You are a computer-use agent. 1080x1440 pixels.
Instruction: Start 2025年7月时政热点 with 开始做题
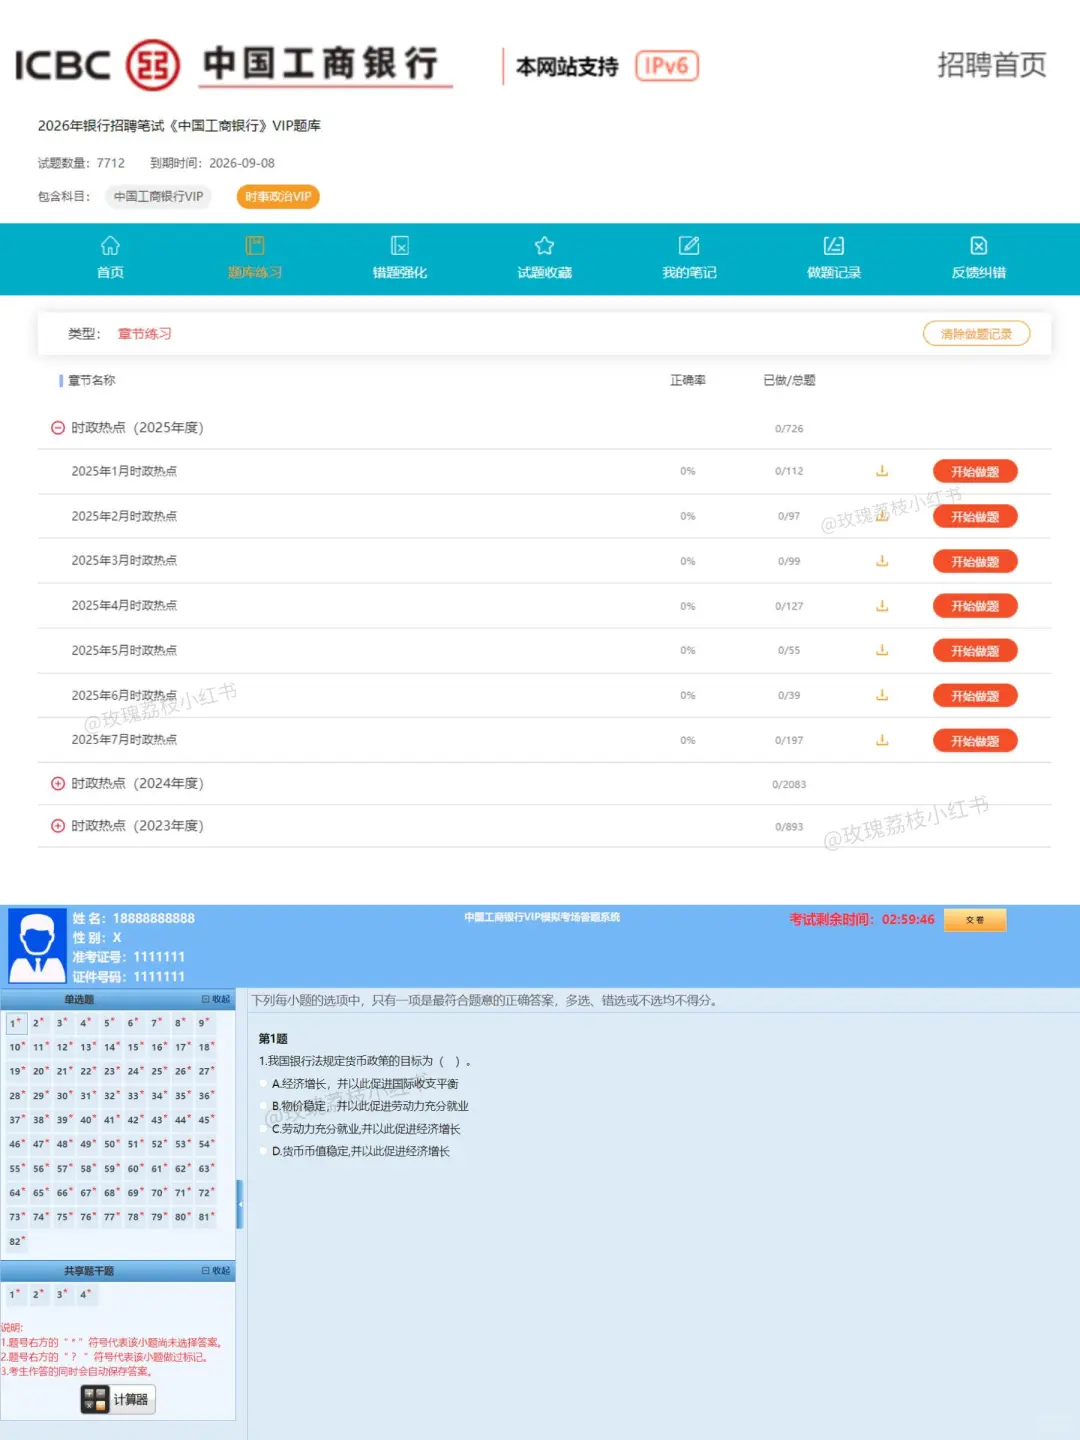[975, 741]
